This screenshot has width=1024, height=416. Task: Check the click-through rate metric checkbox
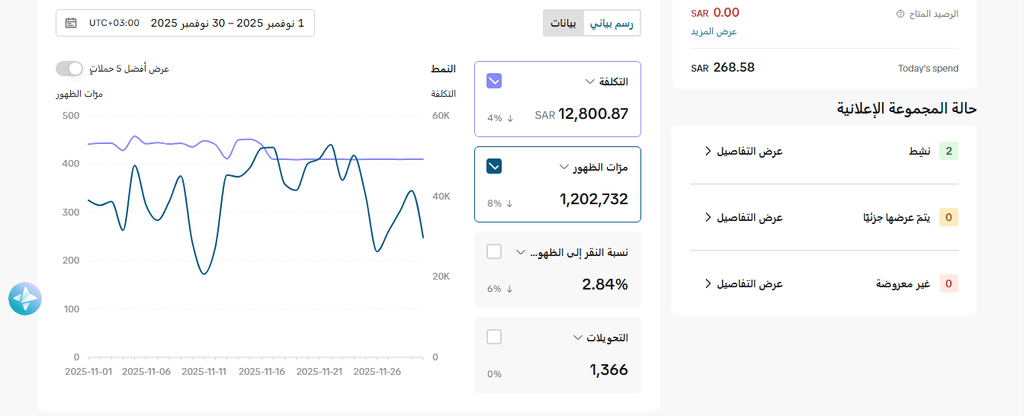tap(494, 251)
